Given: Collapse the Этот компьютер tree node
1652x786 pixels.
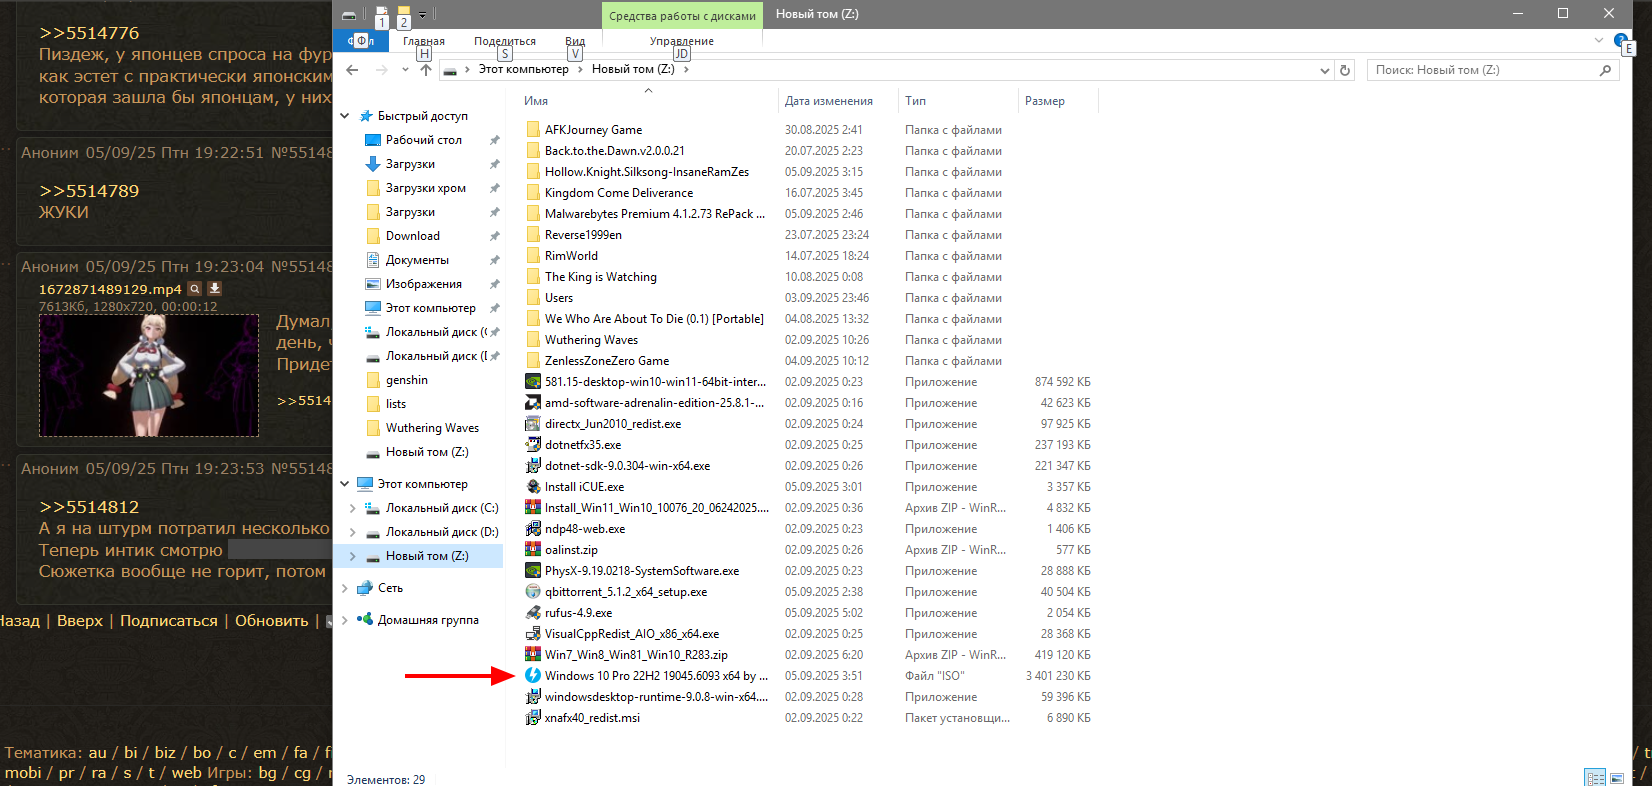Looking at the screenshot, I should tap(345, 484).
